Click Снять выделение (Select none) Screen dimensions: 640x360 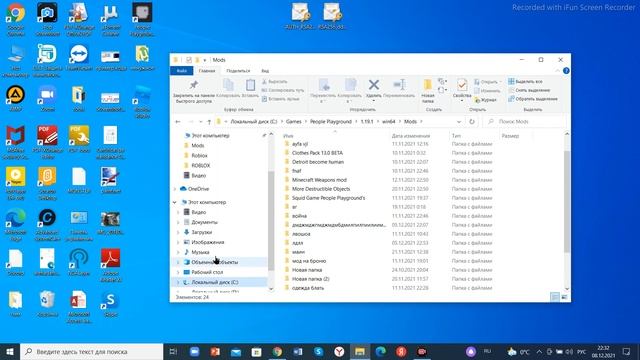click(529, 90)
